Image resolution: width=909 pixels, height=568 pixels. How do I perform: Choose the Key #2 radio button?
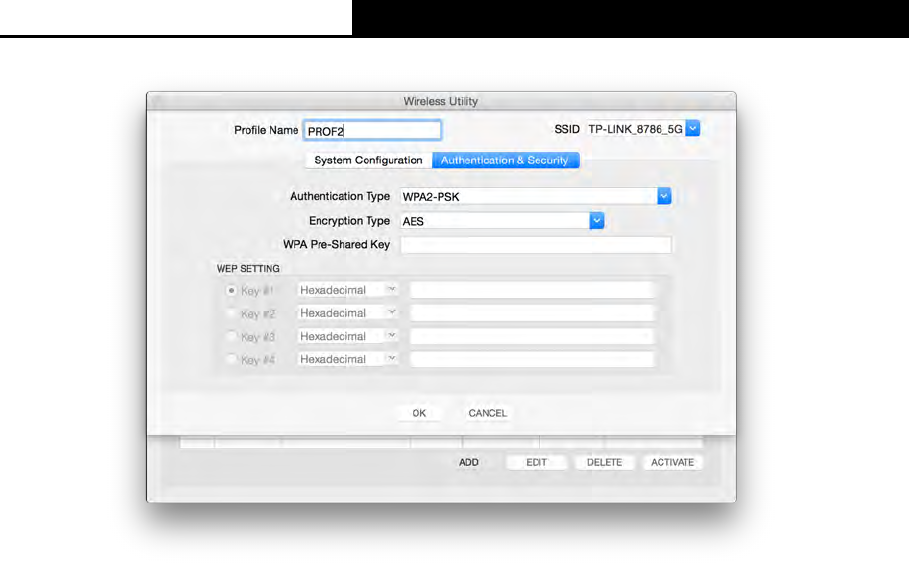[x=231, y=313]
